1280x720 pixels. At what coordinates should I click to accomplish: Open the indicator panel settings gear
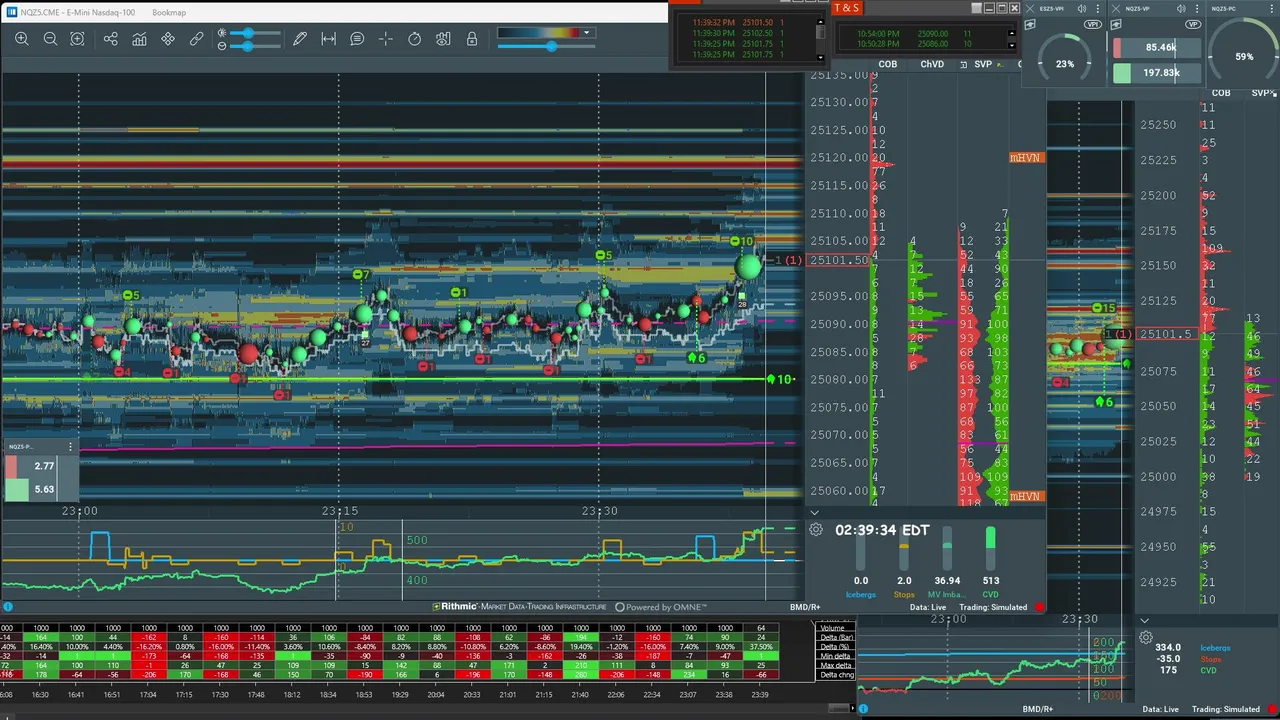click(816, 530)
